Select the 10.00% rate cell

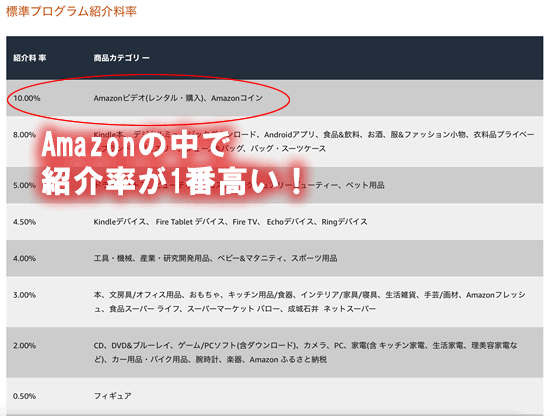27,98
